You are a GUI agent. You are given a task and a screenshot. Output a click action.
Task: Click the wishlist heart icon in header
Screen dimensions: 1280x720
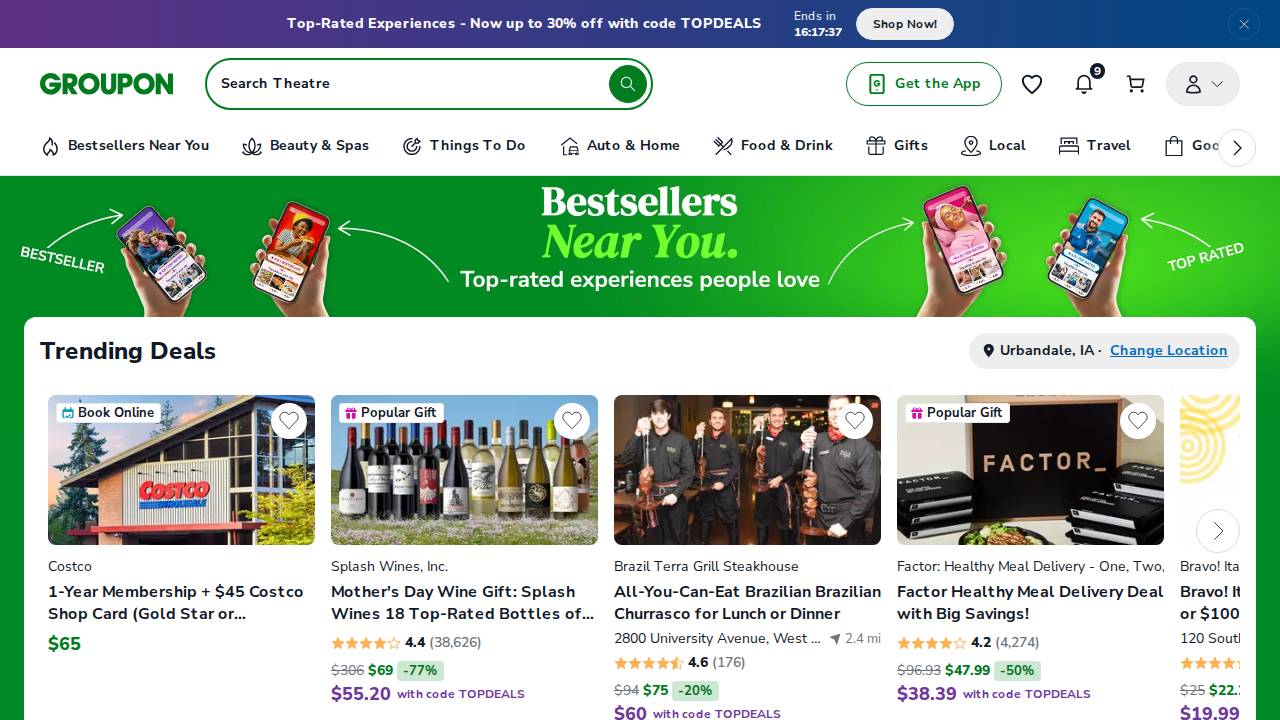coord(1032,84)
